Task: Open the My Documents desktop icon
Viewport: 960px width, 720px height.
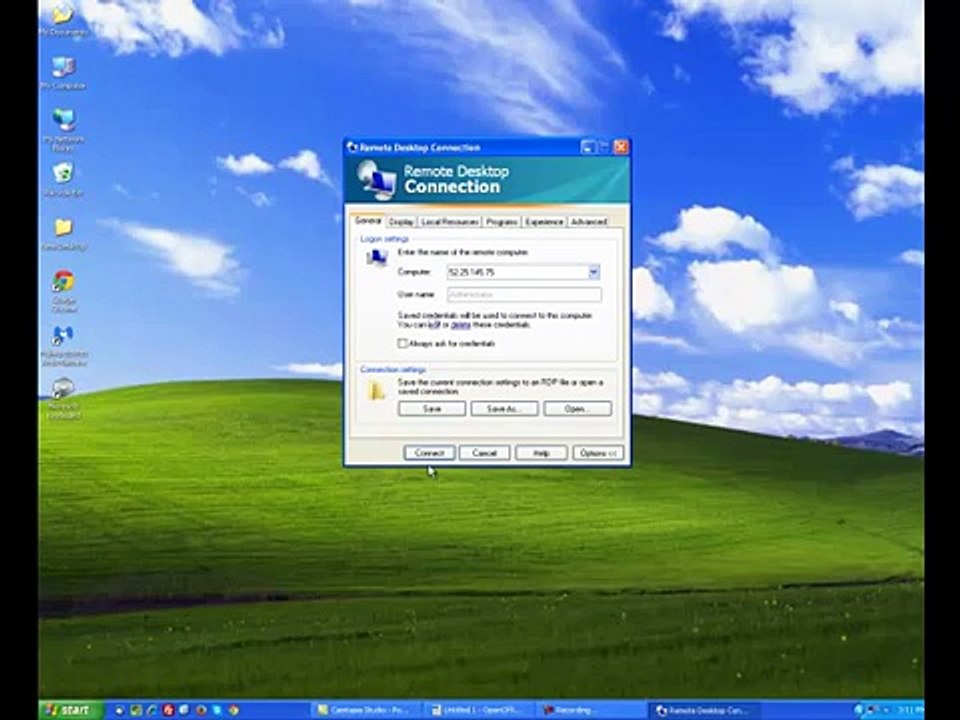Action: (x=62, y=17)
